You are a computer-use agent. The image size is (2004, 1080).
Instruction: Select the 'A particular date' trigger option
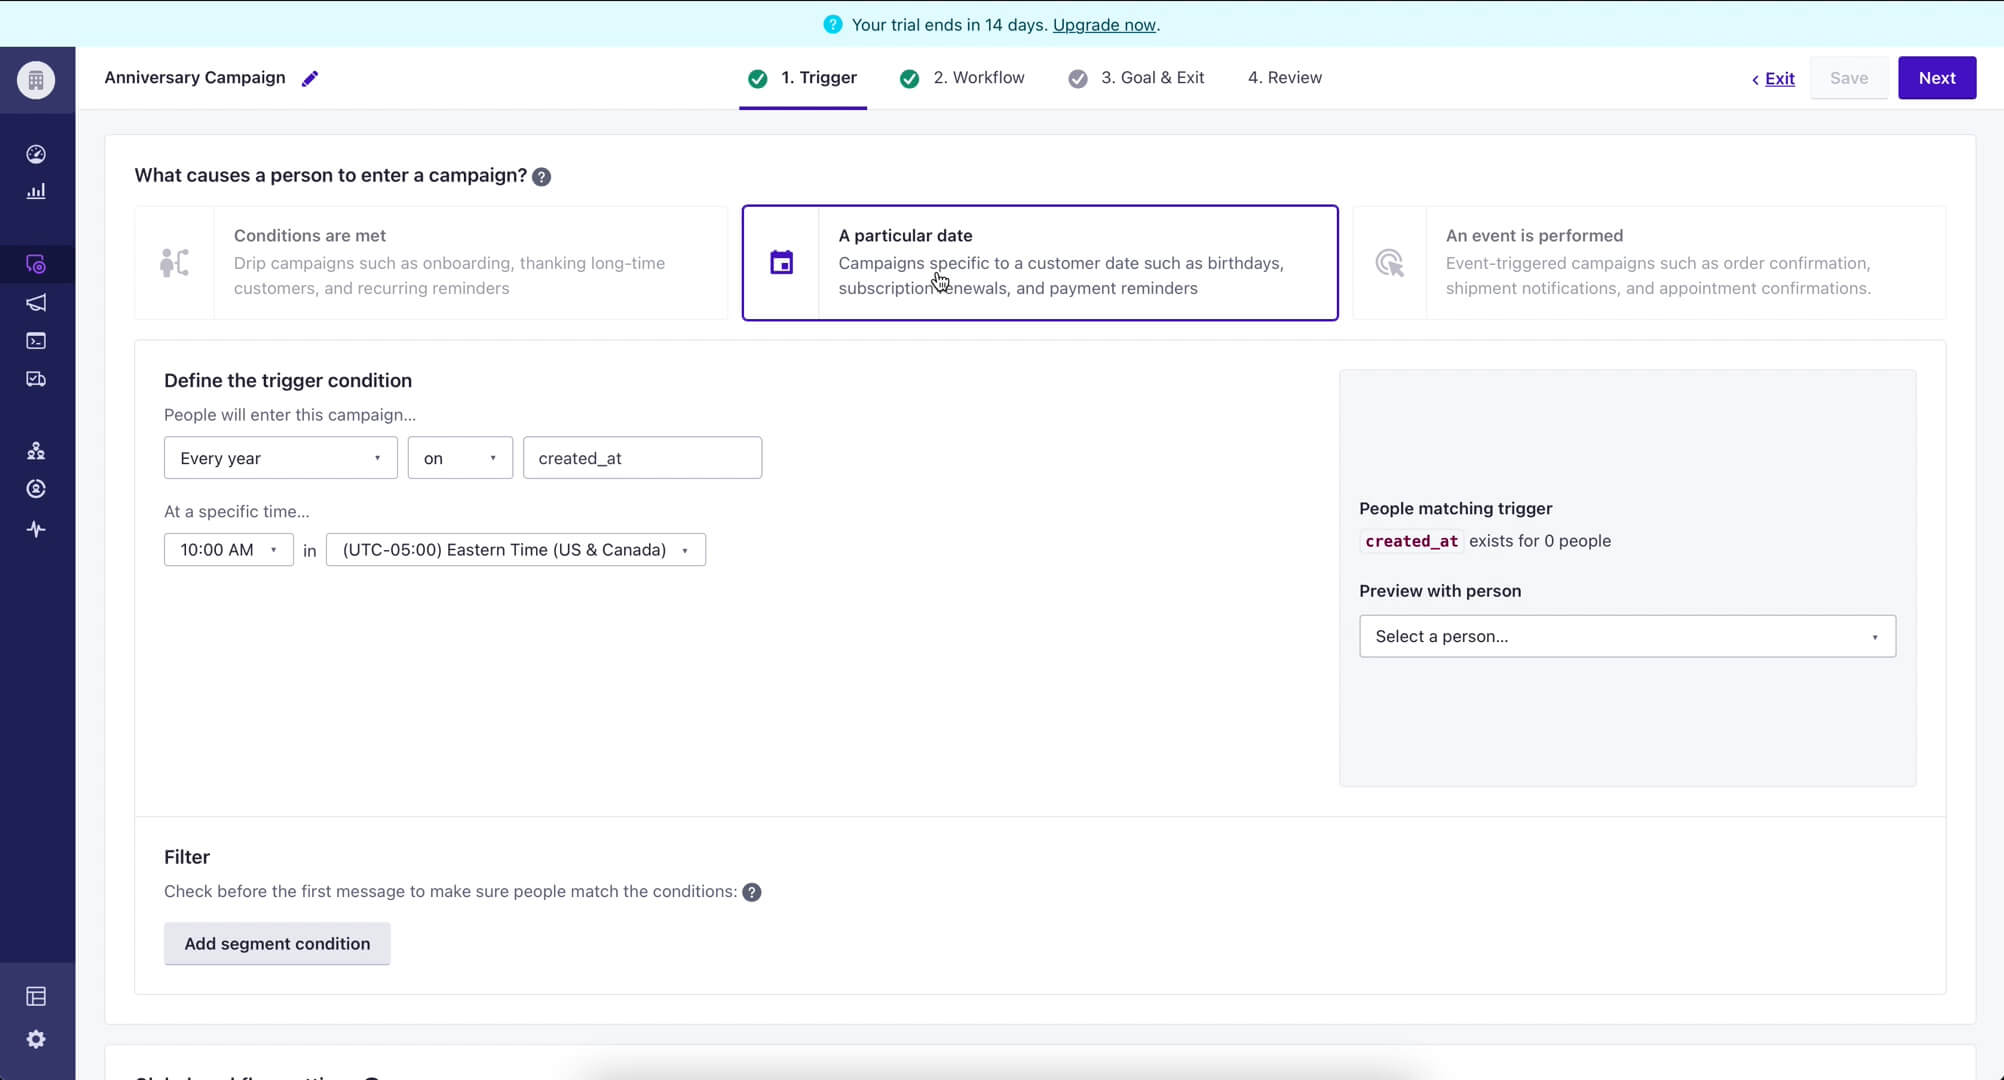1040,262
